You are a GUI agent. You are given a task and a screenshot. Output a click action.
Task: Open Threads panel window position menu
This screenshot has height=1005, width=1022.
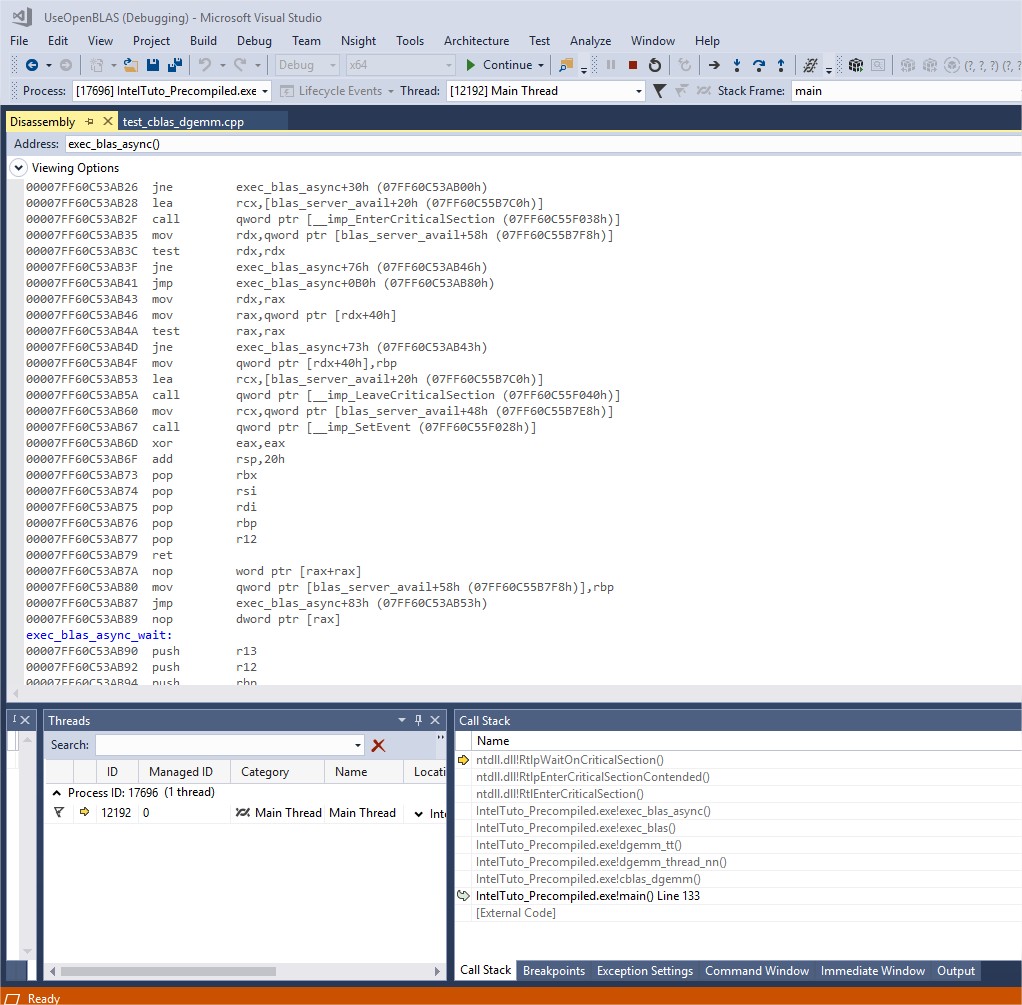click(x=402, y=720)
